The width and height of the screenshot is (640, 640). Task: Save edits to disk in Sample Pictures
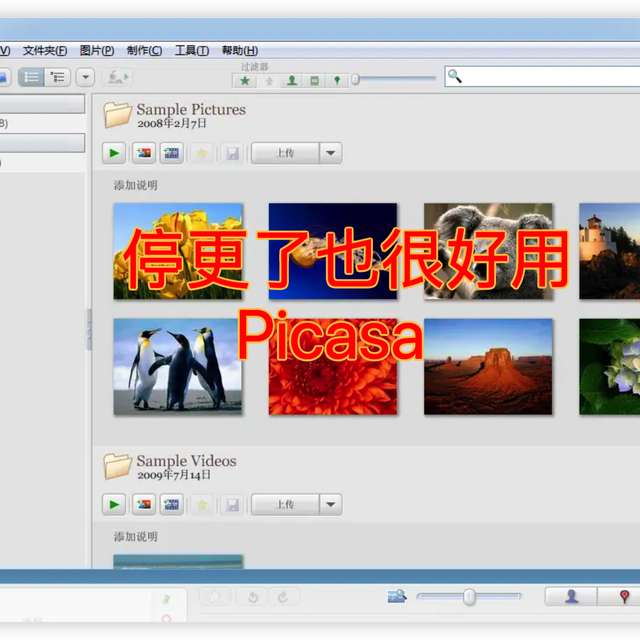coord(233,153)
